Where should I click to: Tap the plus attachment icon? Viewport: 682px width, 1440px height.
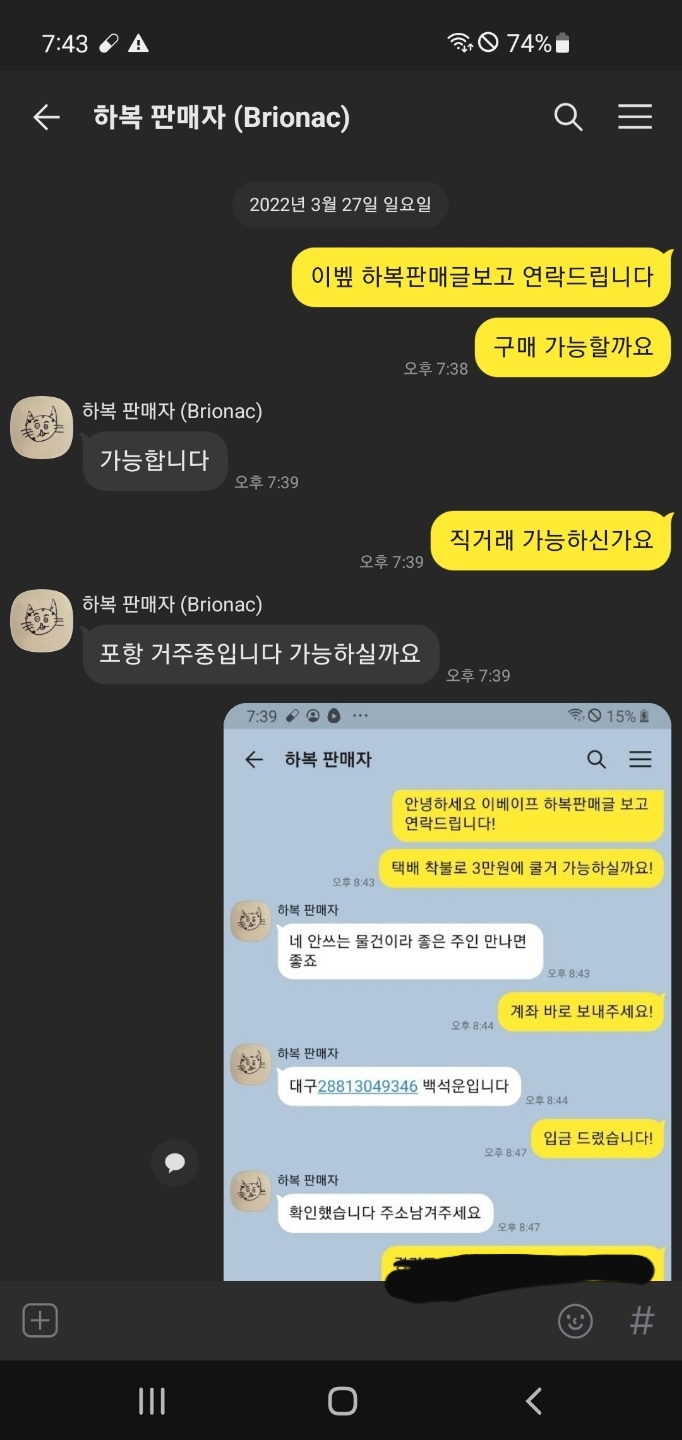(x=40, y=1320)
